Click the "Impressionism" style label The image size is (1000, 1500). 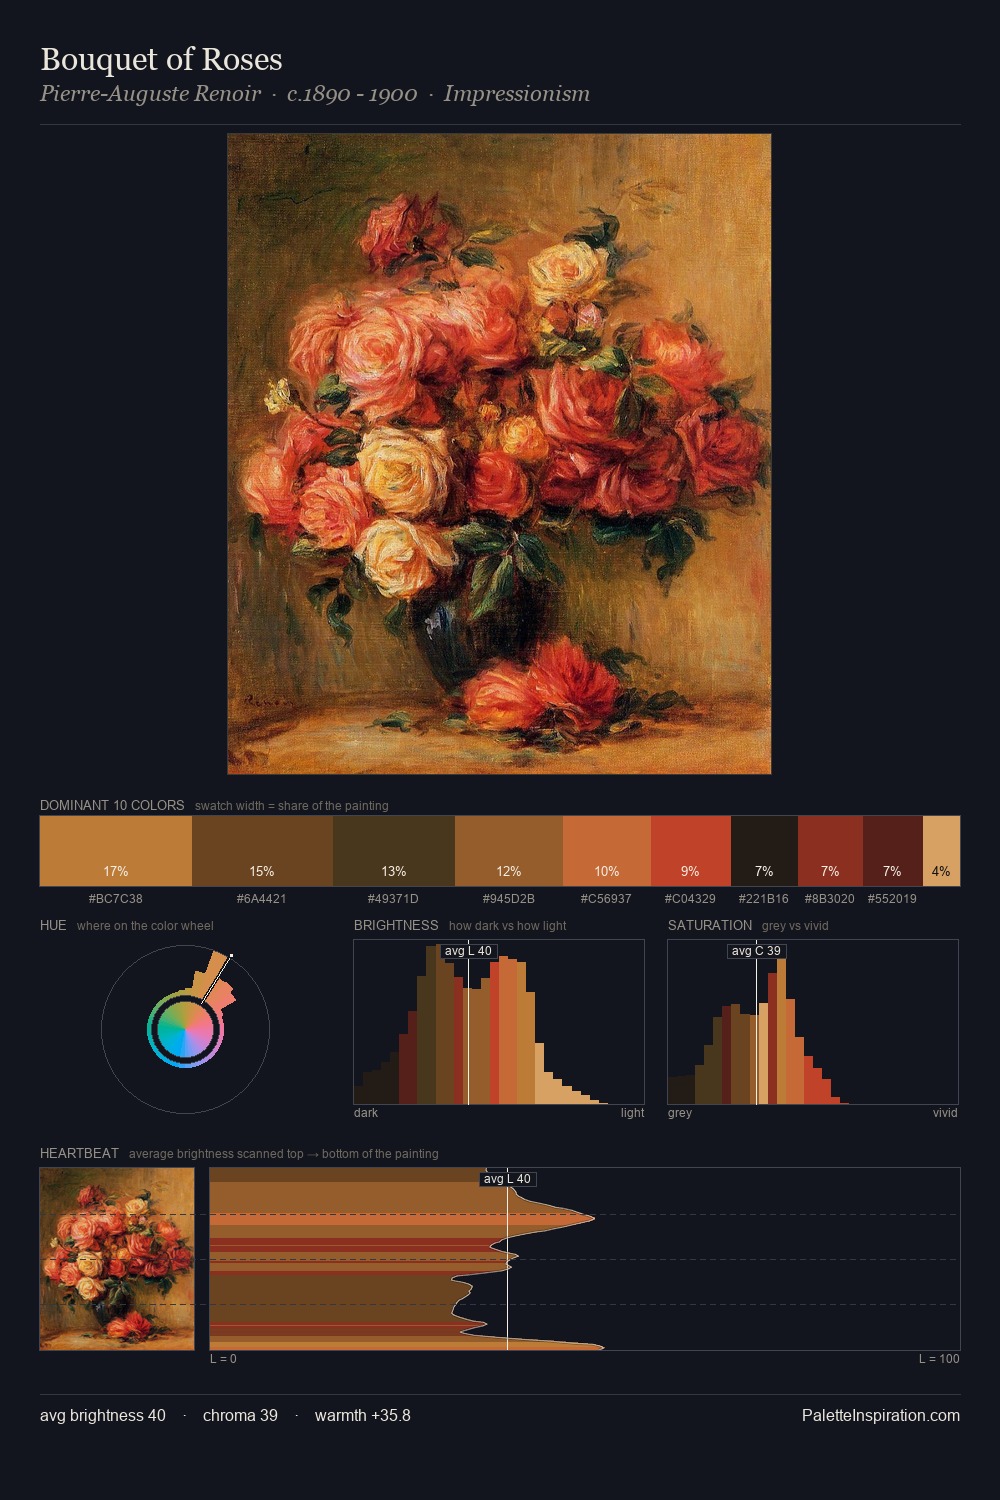click(x=517, y=94)
